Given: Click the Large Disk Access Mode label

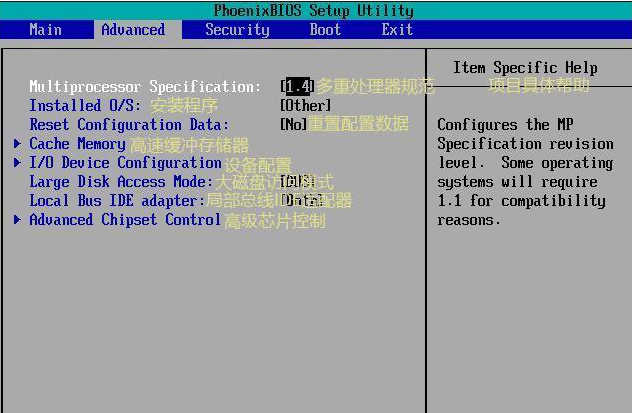Looking at the screenshot, I should (x=120, y=182).
